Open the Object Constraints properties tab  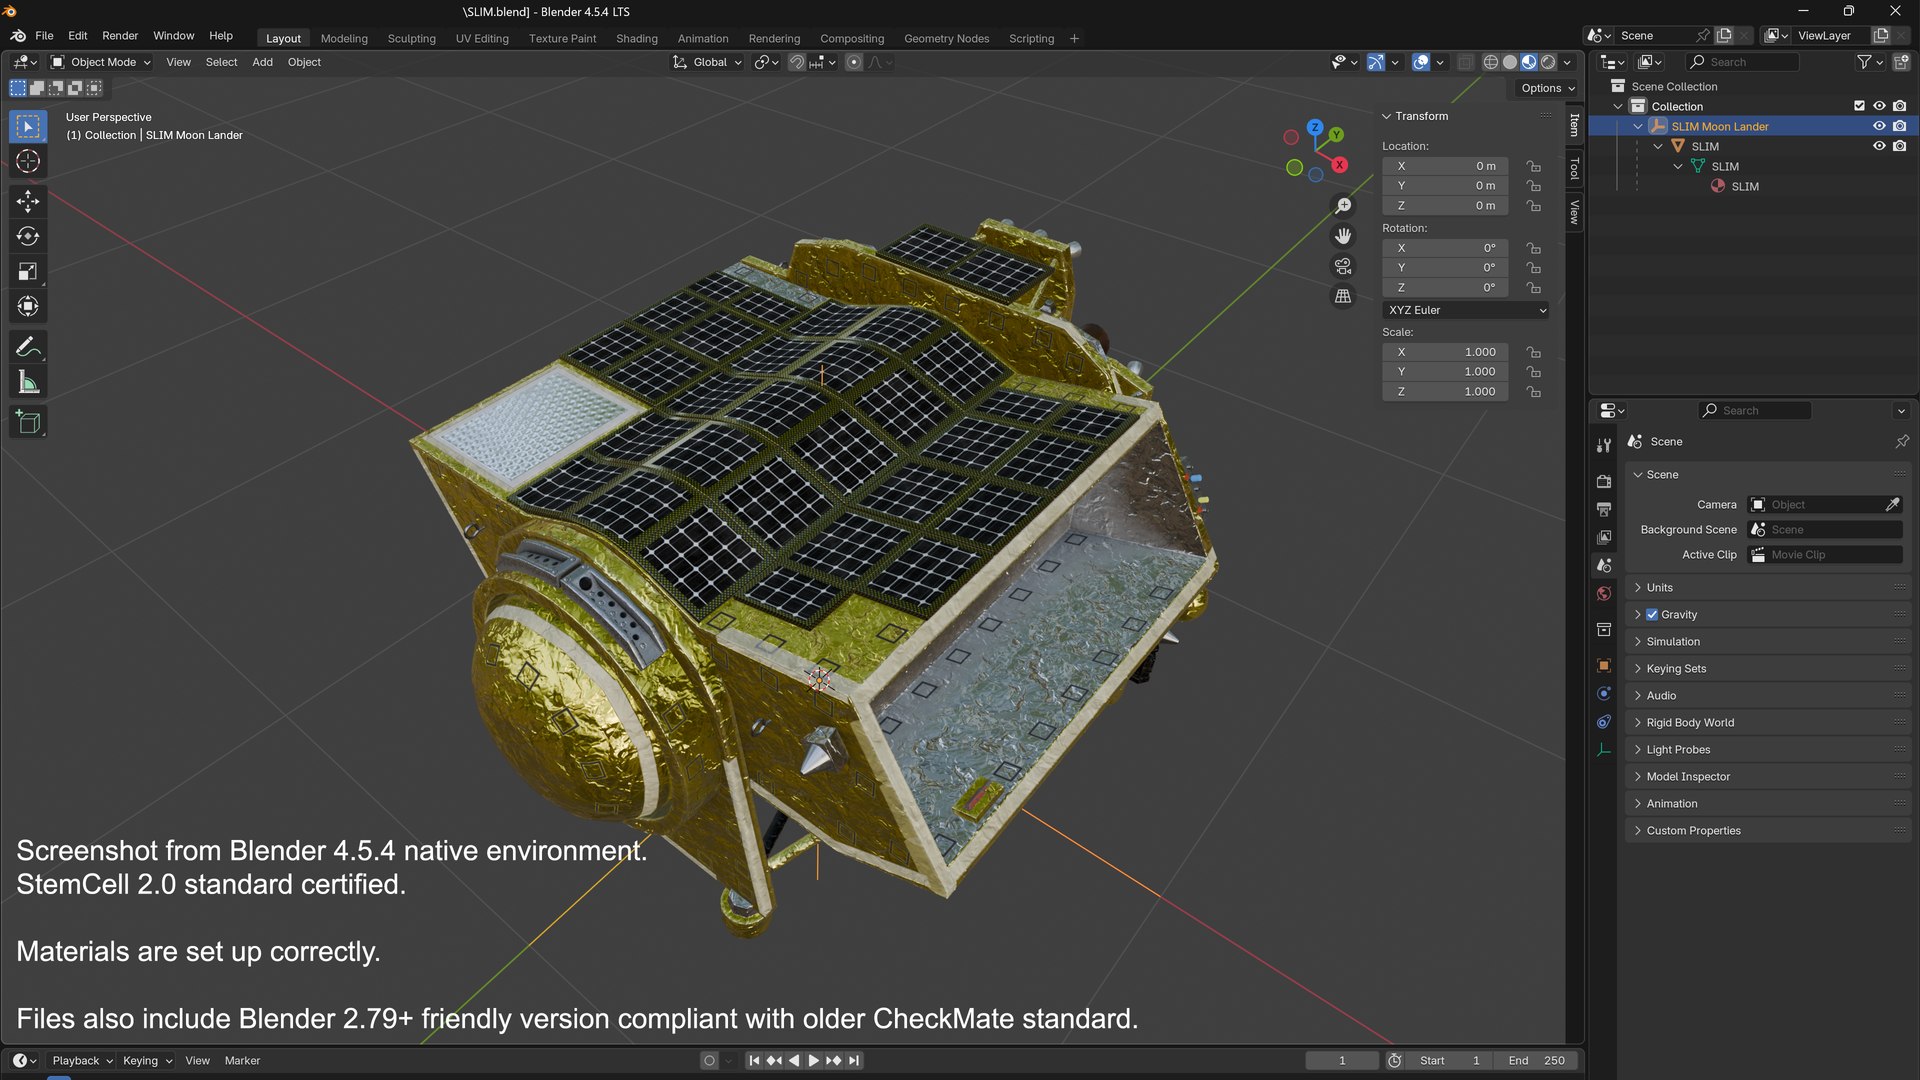pyautogui.click(x=1604, y=721)
